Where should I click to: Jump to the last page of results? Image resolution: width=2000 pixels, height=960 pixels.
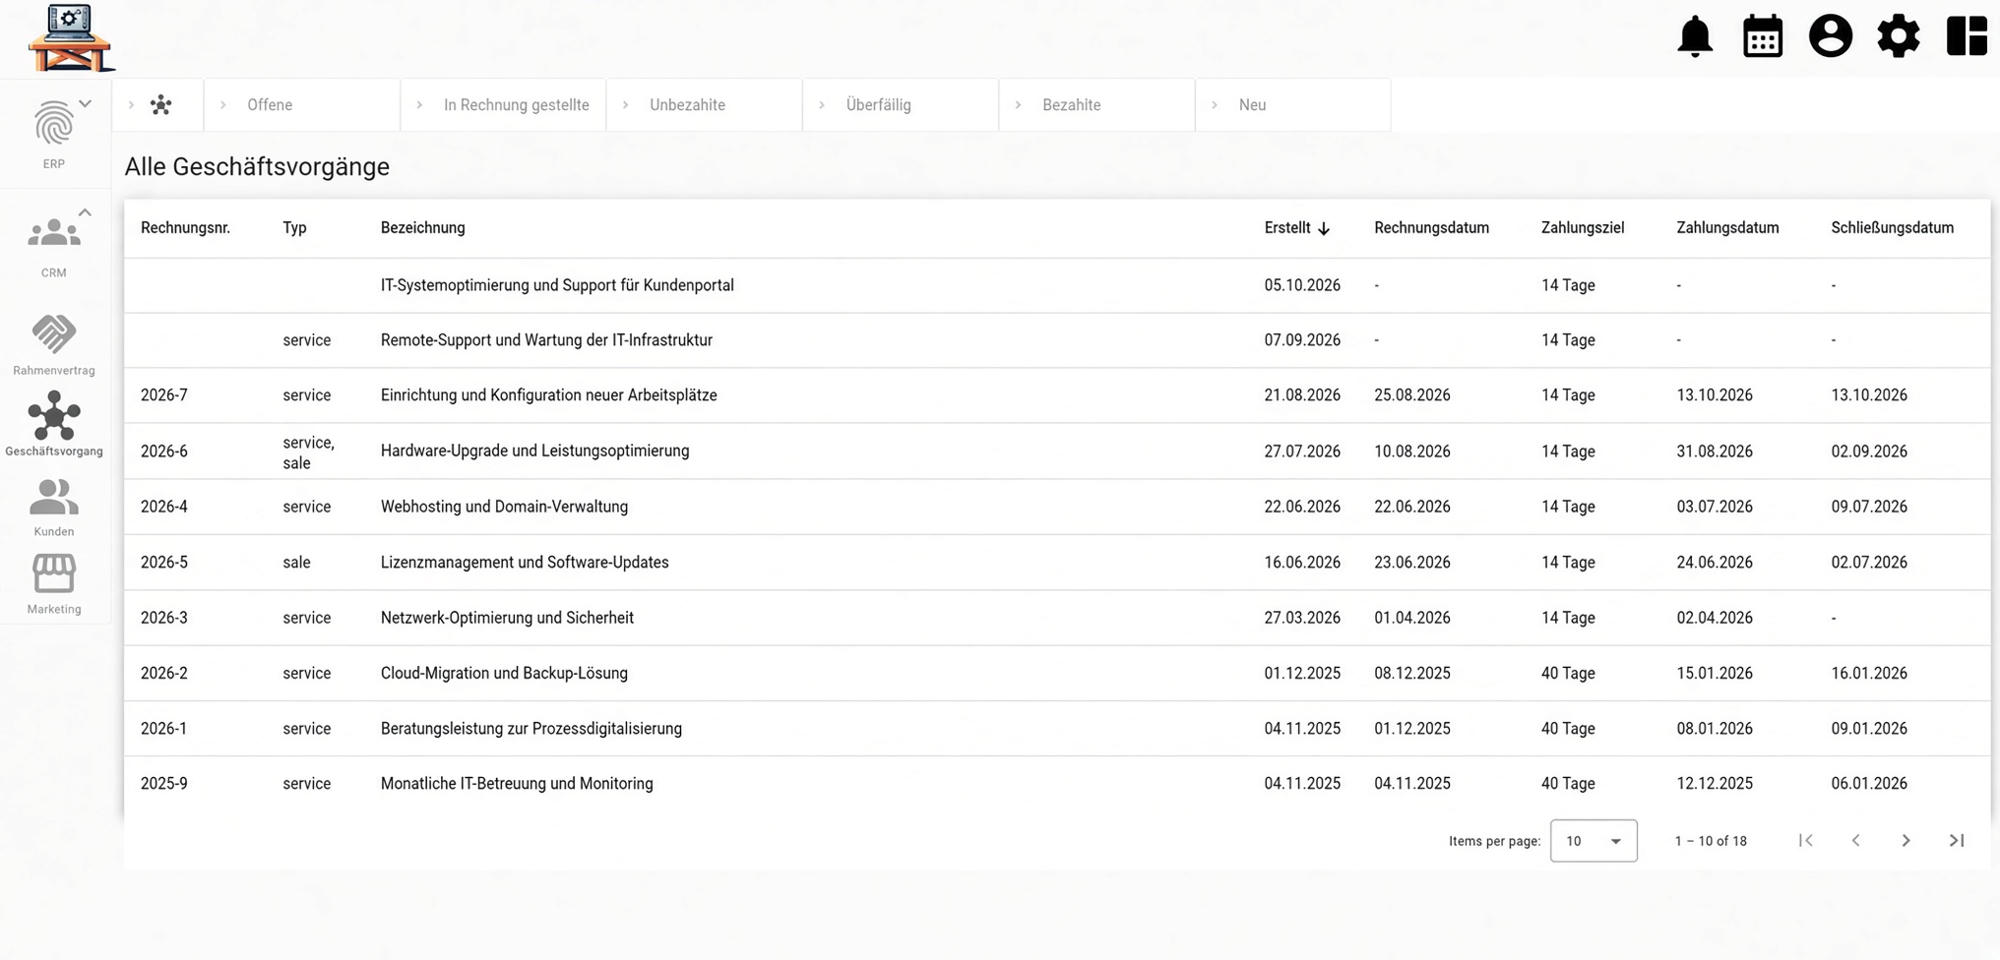tap(1957, 840)
